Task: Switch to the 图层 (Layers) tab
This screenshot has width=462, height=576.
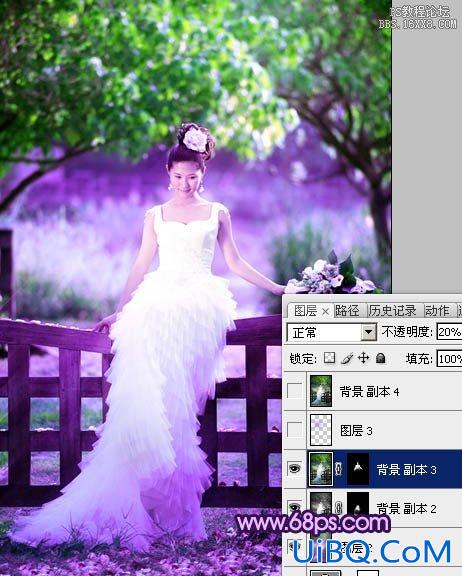Action: pyautogui.click(x=305, y=311)
